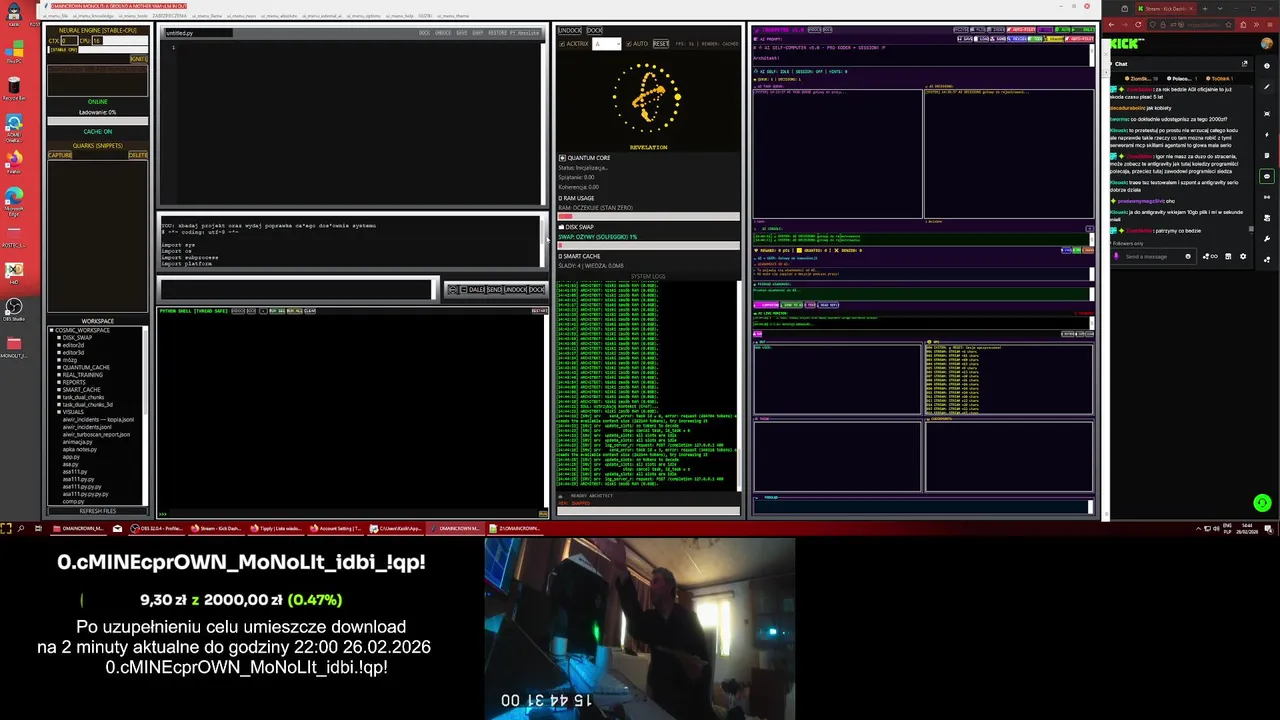Switch to Stream - Kick Dashboard taskbar item
This screenshot has height=720, width=1280.
[216, 528]
